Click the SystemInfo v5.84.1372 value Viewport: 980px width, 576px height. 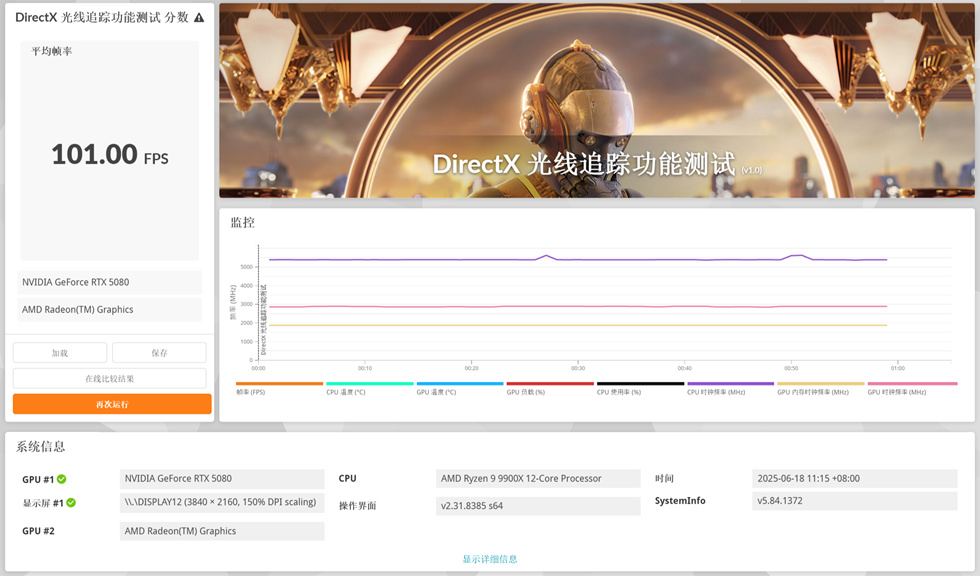(854, 501)
